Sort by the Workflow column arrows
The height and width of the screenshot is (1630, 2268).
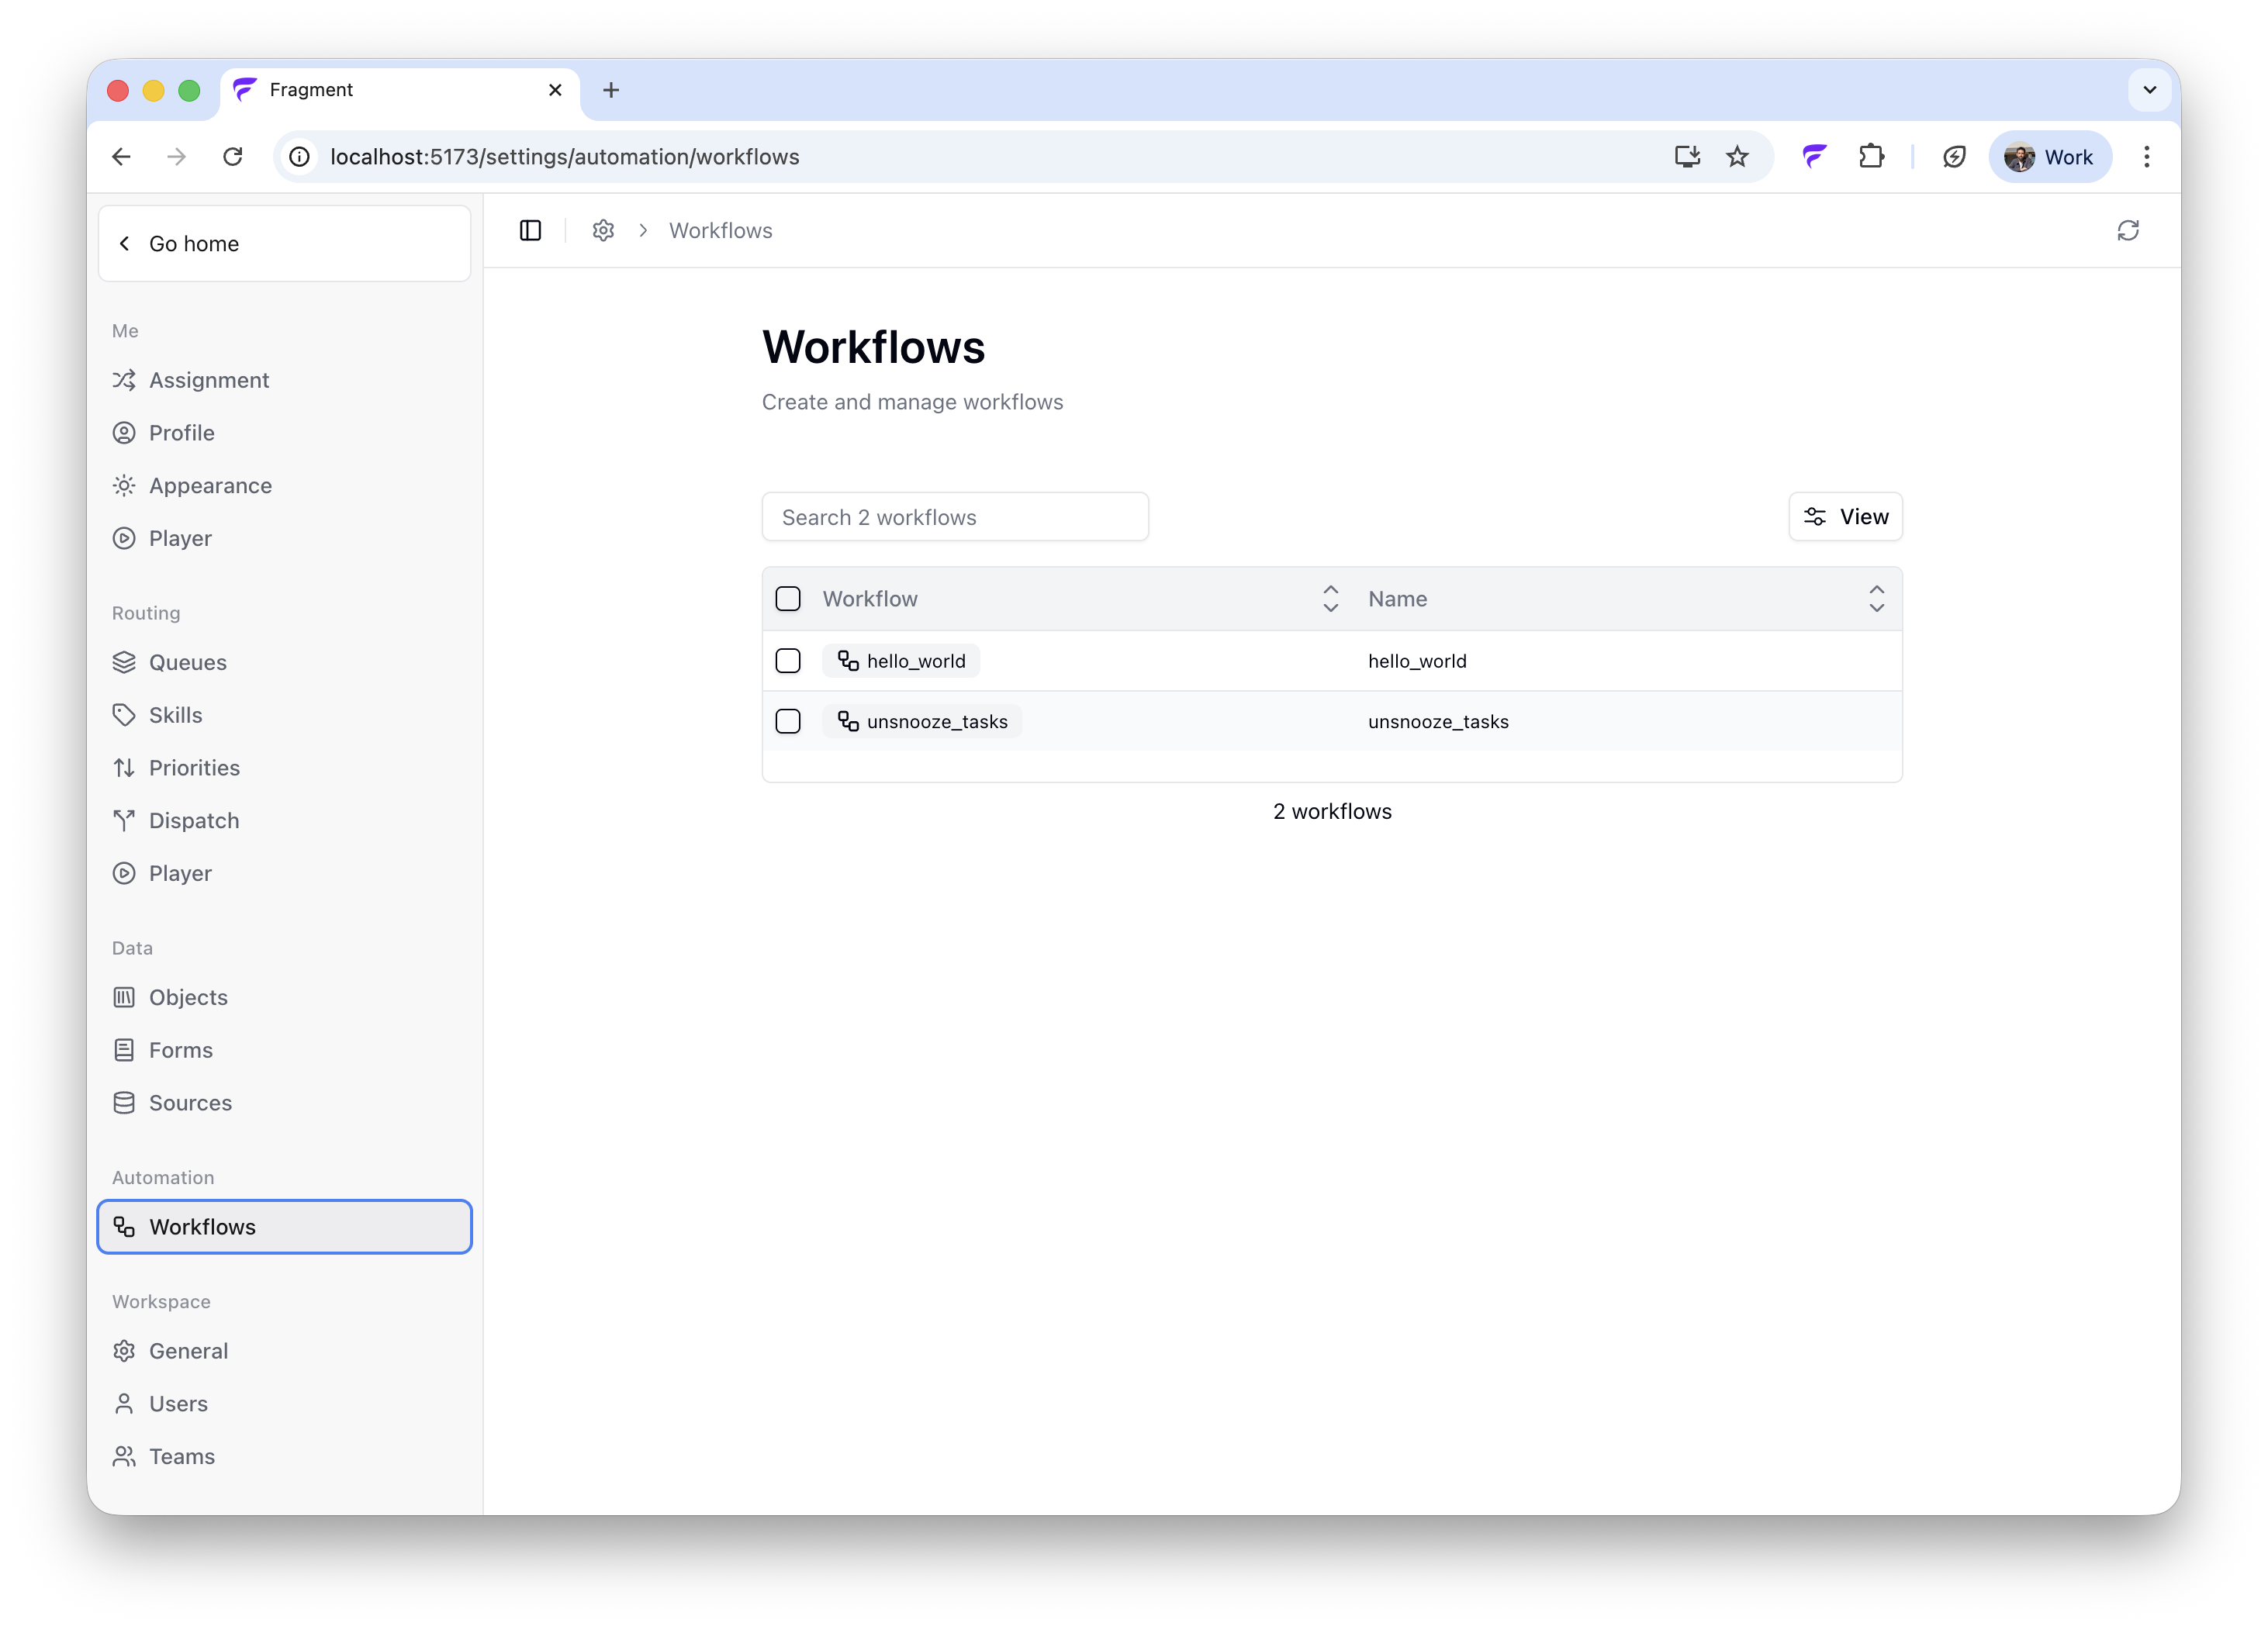[x=1330, y=599]
